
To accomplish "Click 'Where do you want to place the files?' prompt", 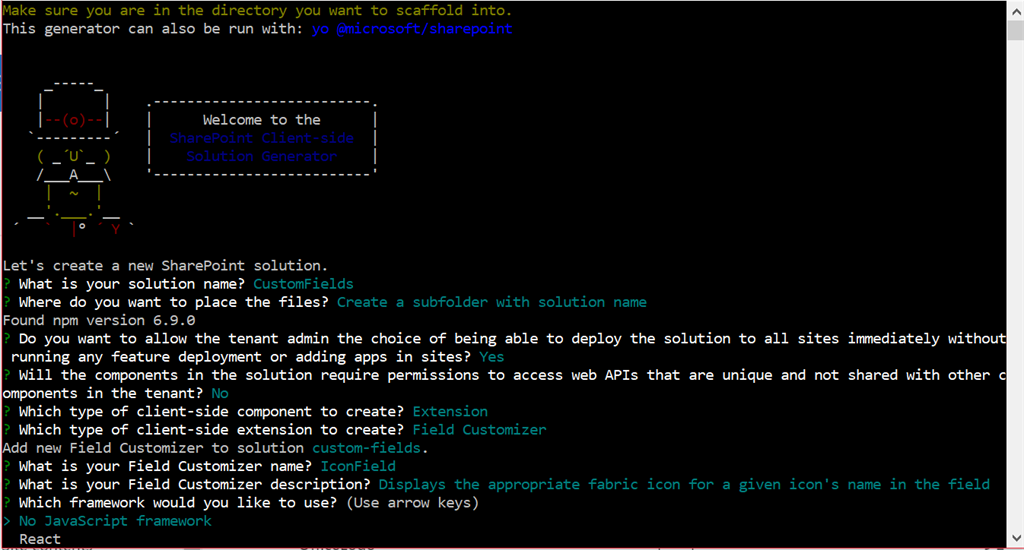I will [174, 302].
